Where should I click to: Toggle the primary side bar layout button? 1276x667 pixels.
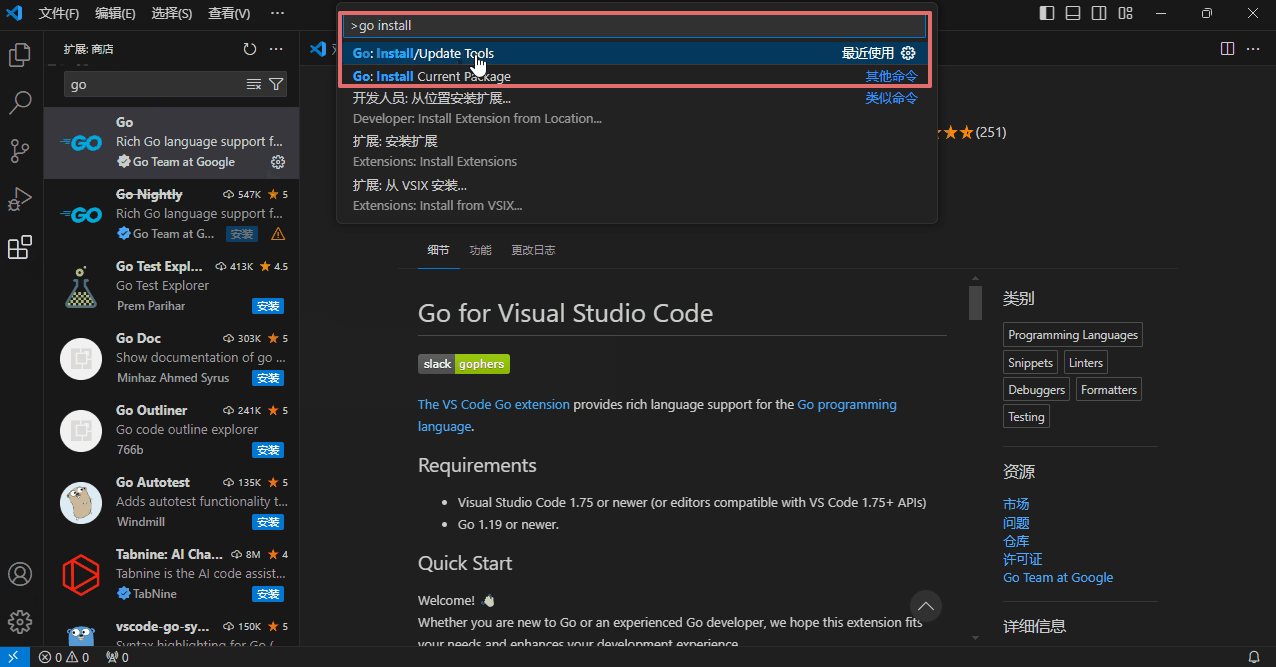tap(1047, 14)
